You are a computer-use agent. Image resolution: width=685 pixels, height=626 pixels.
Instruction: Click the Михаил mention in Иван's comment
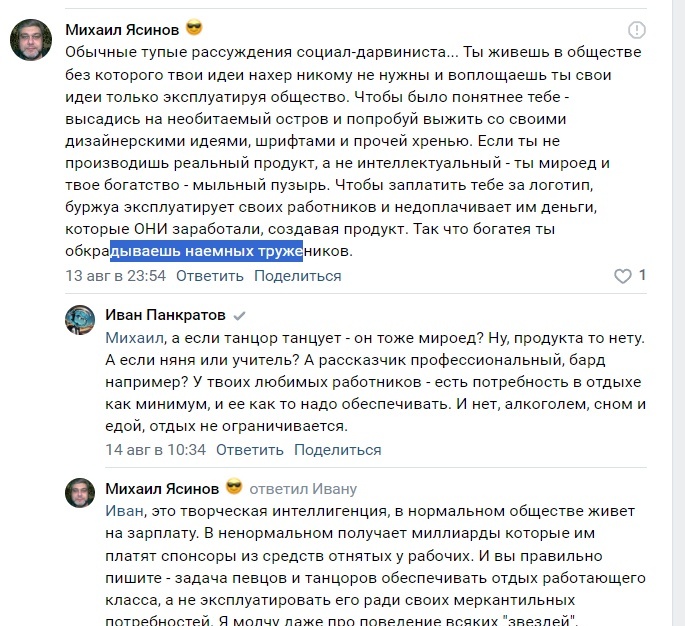click(135, 338)
